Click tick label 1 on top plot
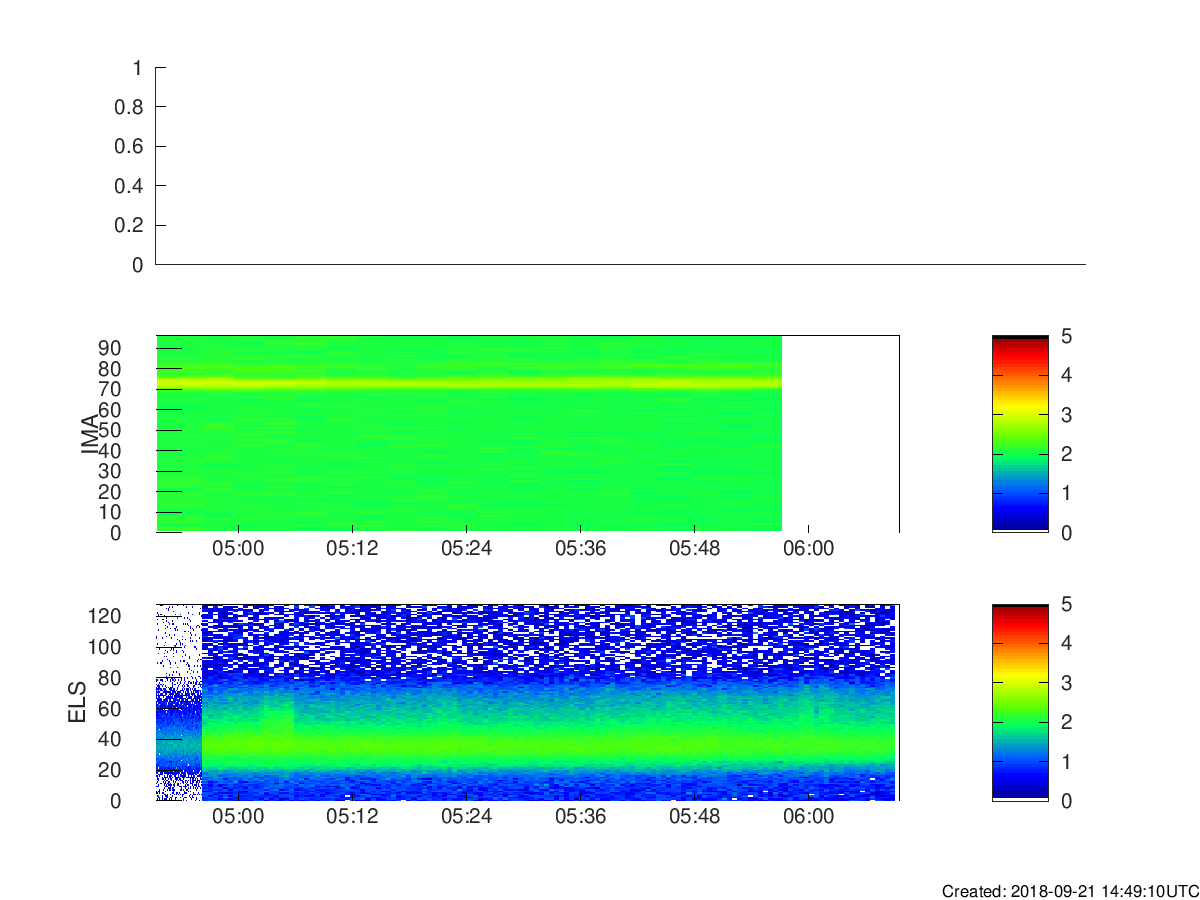The width and height of the screenshot is (1200, 900). click(x=138, y=67)
